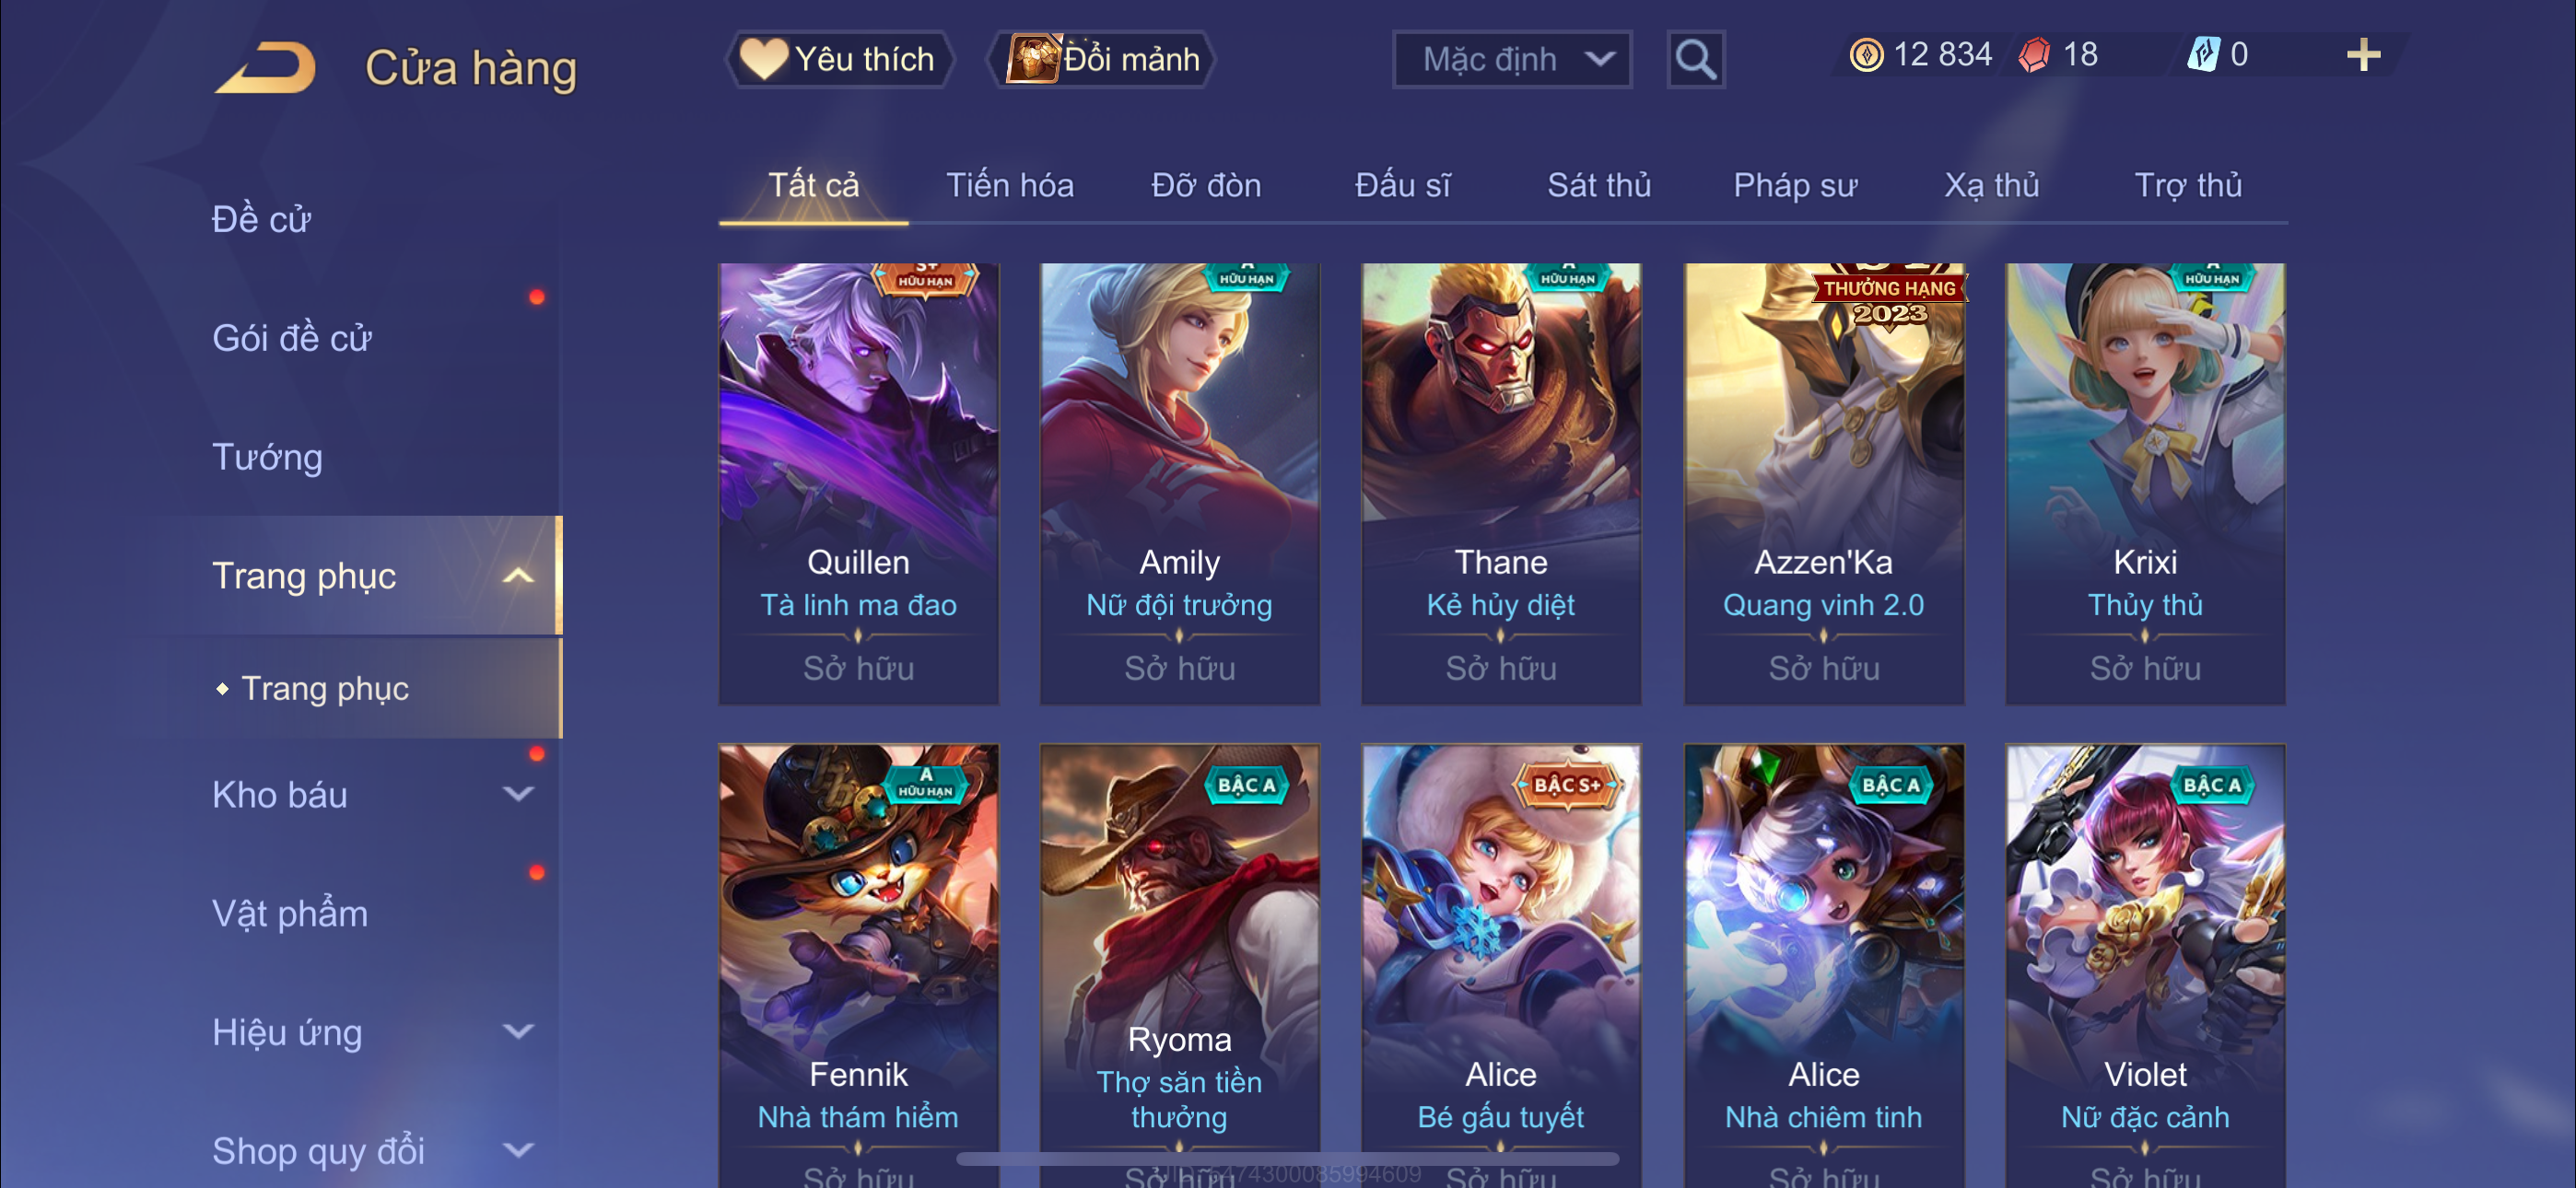Image resolution: width=2576 pixels, height=1188 pixels.
Task: Expand the Hiệu ứng sidebar section
Action: click(x=518, y=1032)
